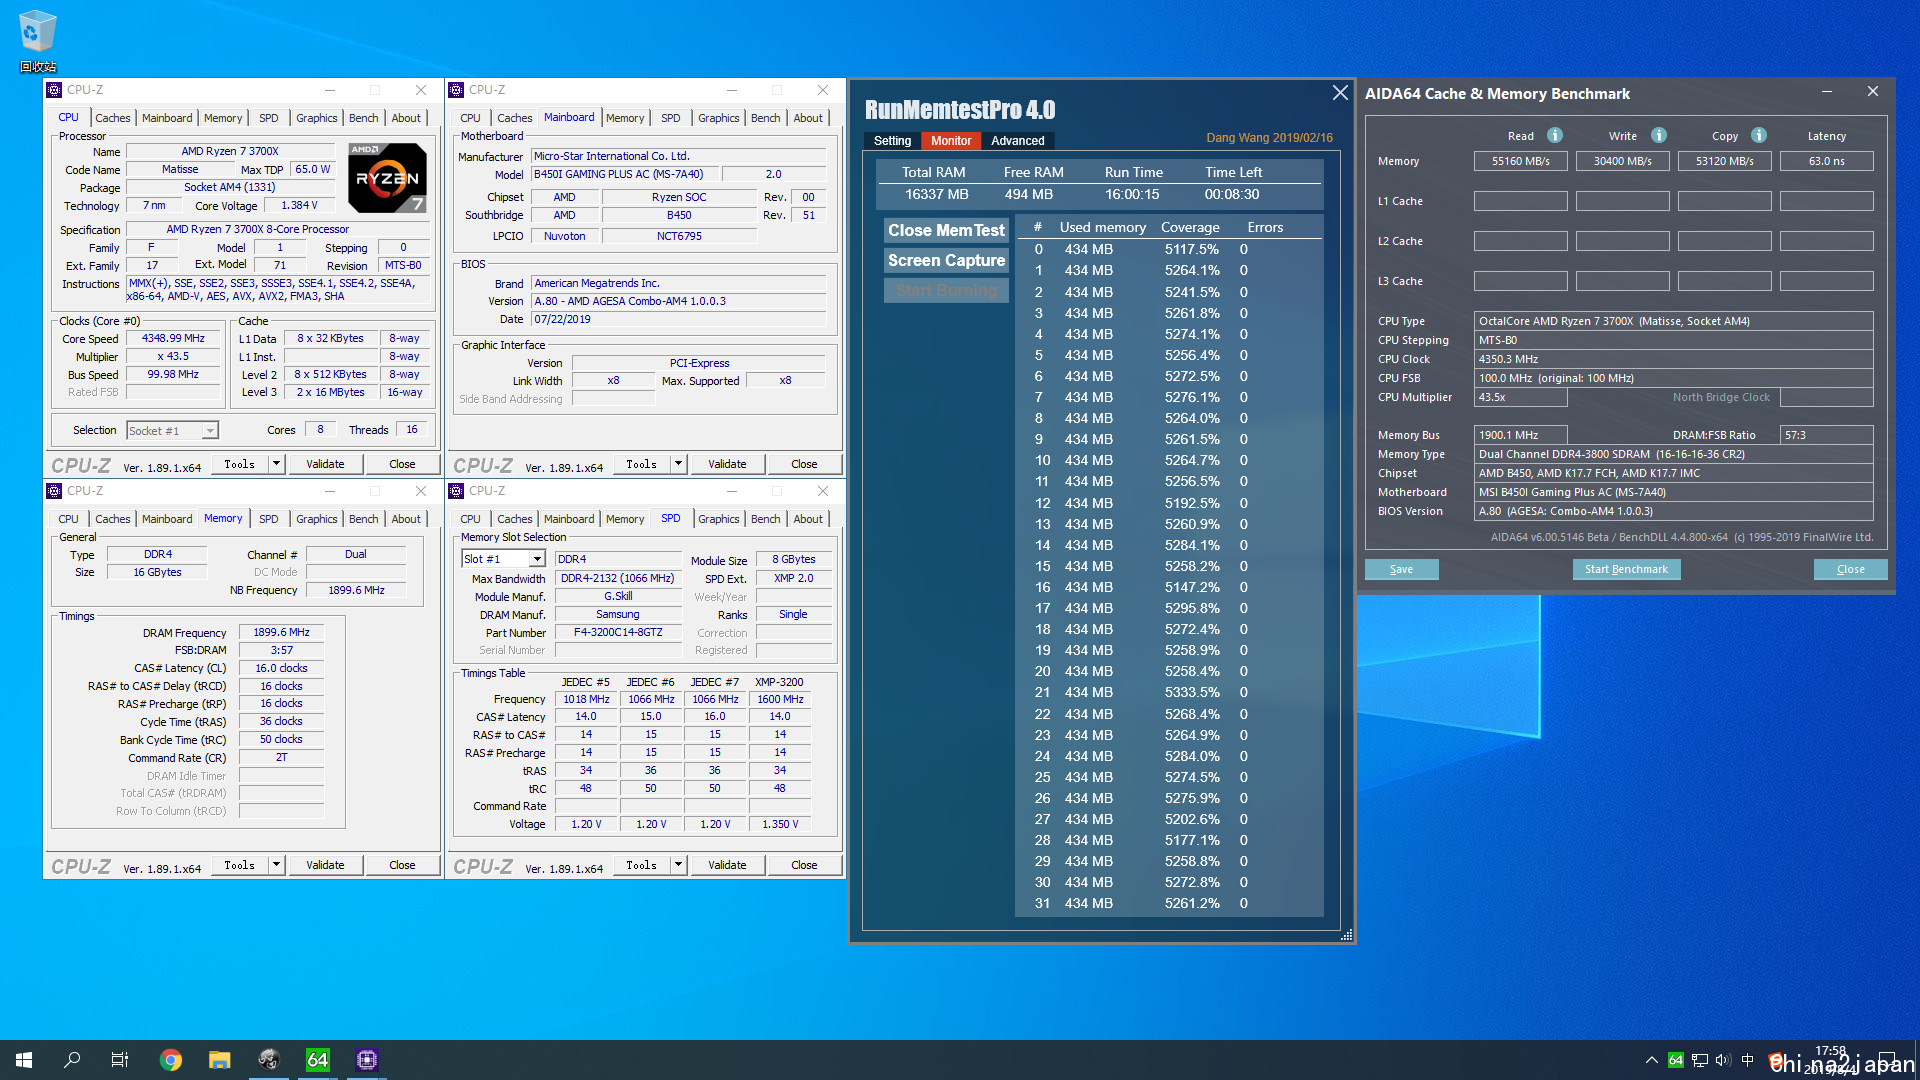Image resolution: width=1920 pixels, height=1080 pixels.
Task: Open Task View from the taskbar
Action: (120, 1060)
